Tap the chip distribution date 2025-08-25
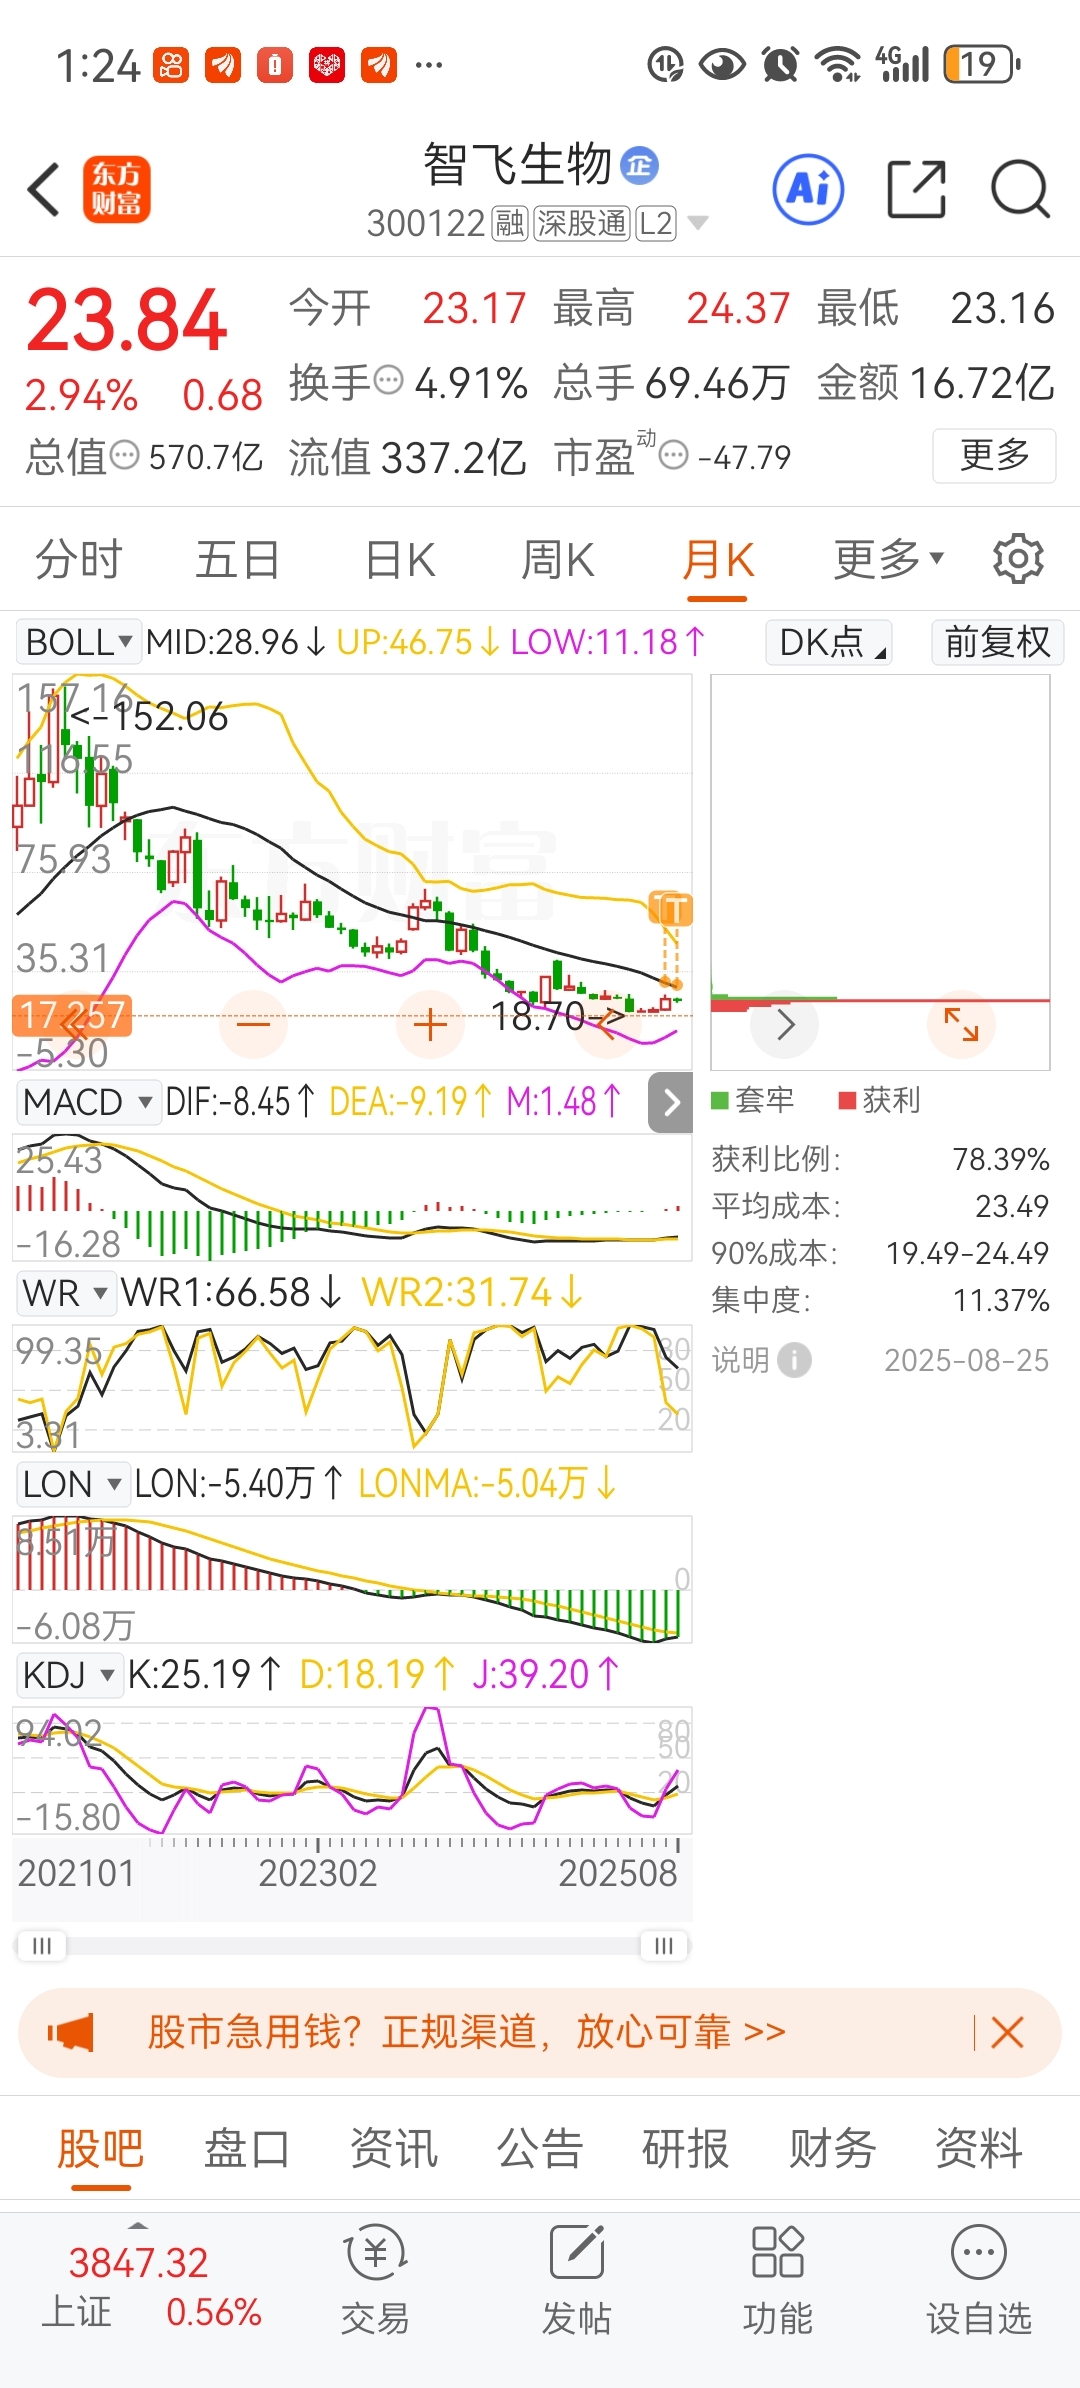Viewport: 1080px width, 2388px height. [x=966, y=1360]
